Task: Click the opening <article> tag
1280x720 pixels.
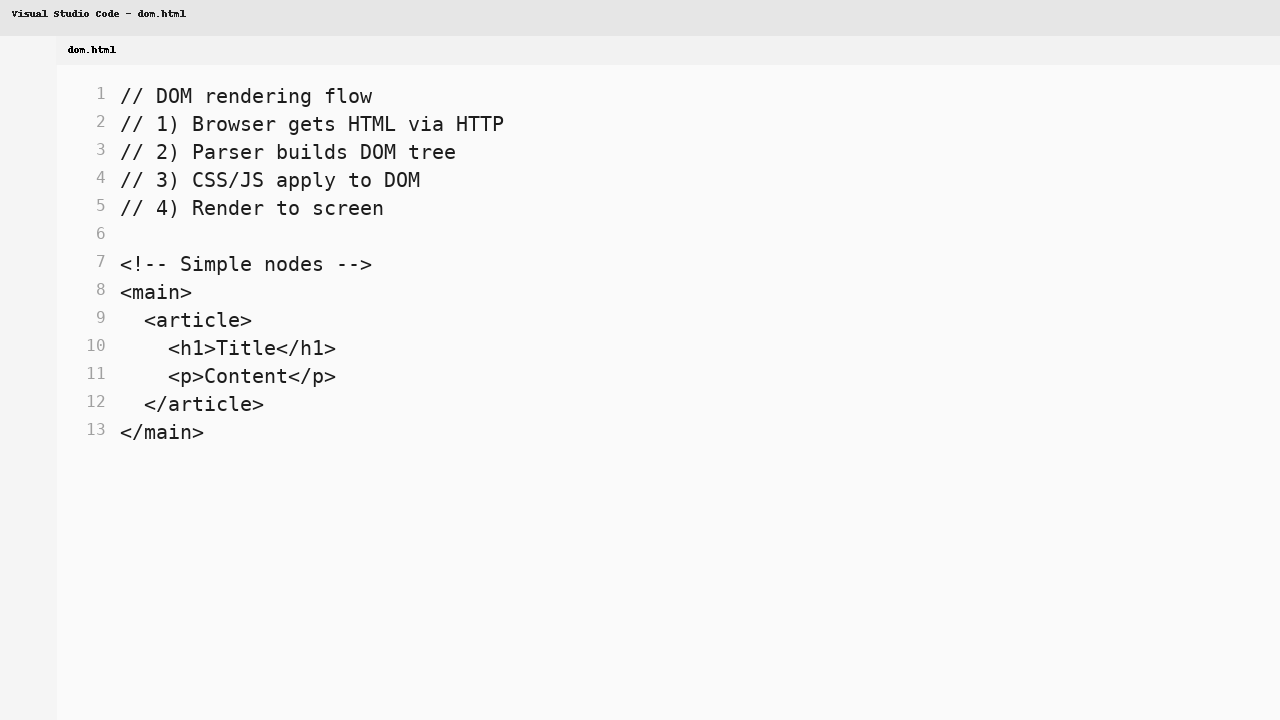Action: pos(197,320)
